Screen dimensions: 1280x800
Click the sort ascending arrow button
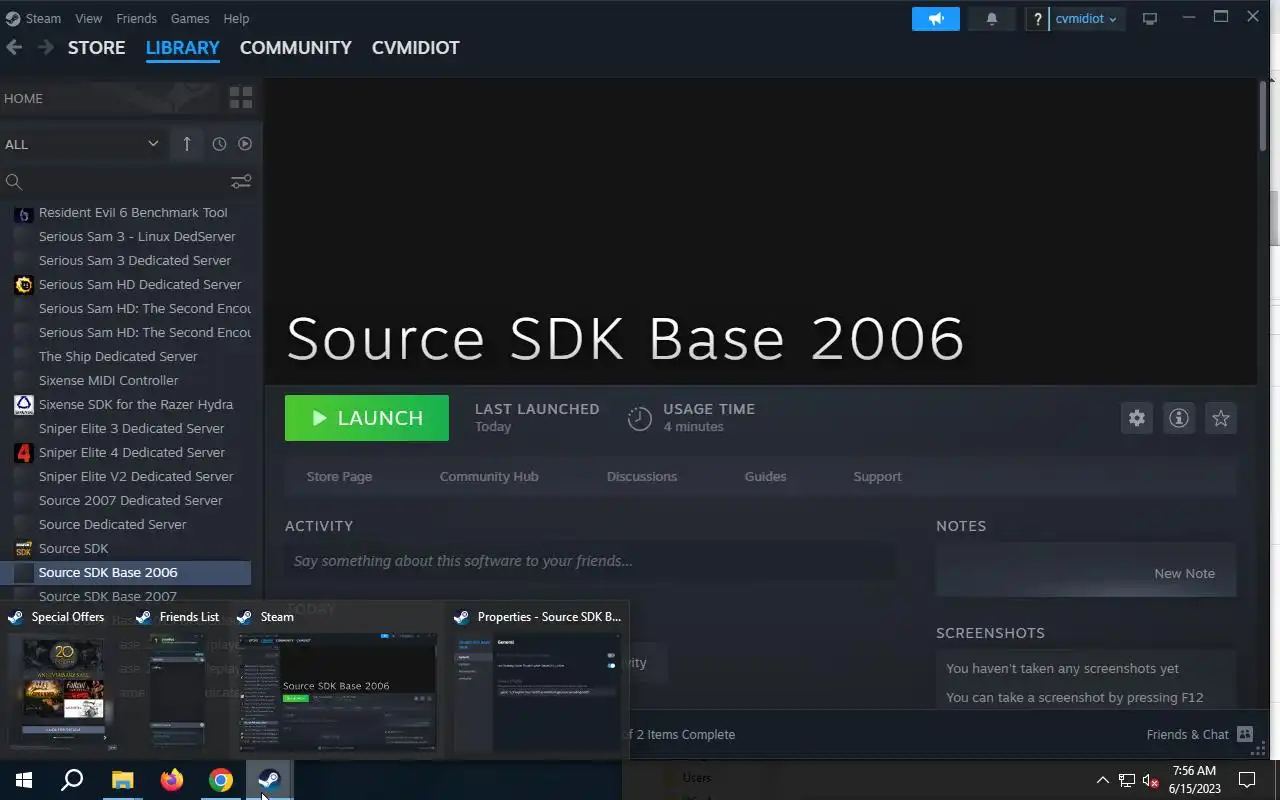[187, 144]
